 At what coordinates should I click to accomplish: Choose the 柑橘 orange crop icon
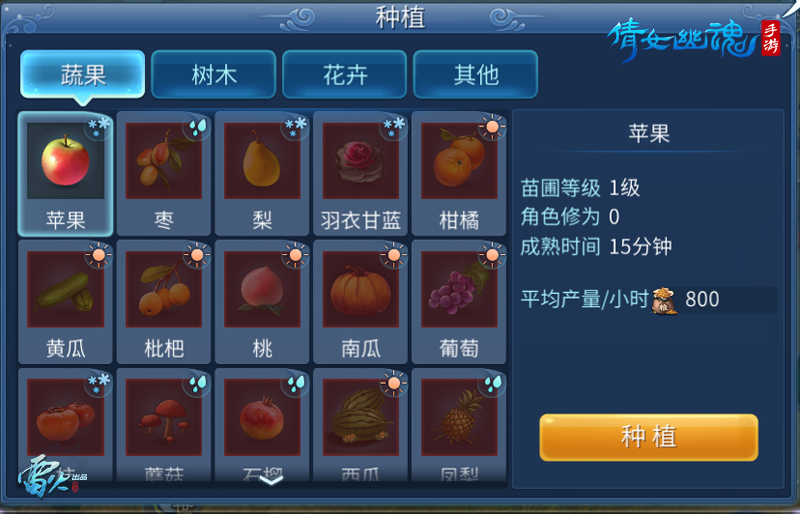click(x=459, y=161)
